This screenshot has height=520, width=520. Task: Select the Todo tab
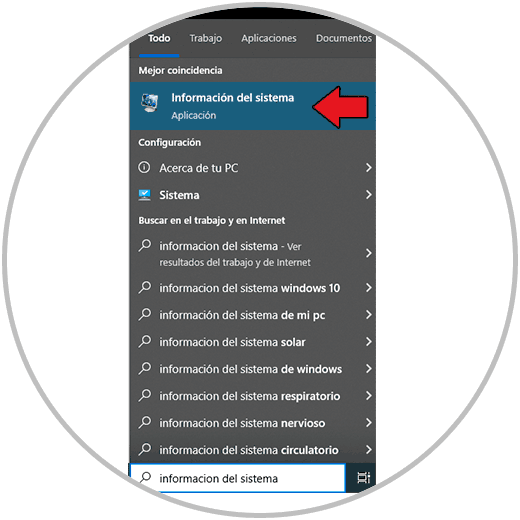click(159, 38)
